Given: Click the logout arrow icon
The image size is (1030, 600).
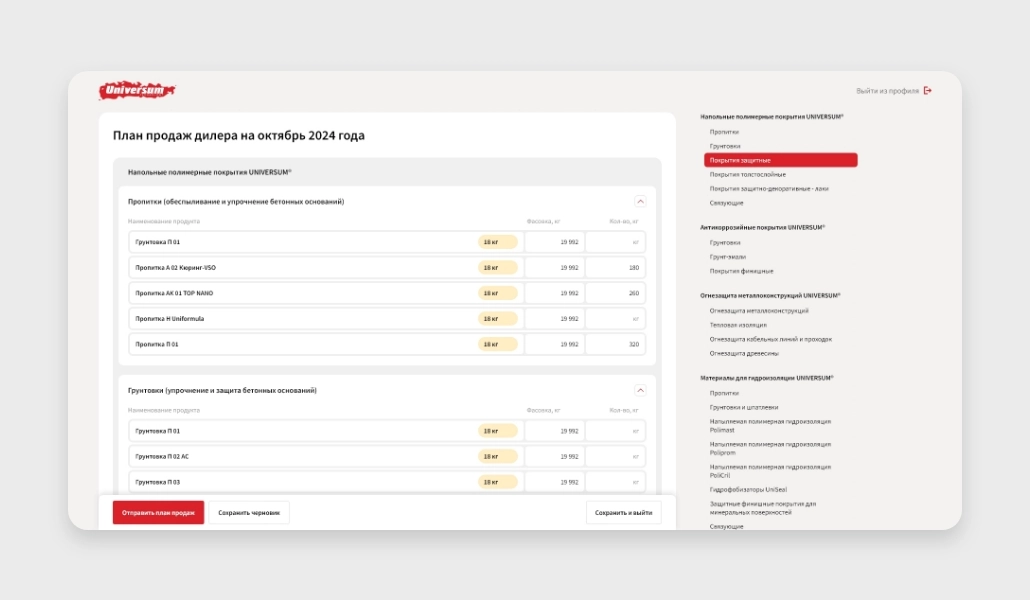Looking at the screenshot, I should point(928,91).
